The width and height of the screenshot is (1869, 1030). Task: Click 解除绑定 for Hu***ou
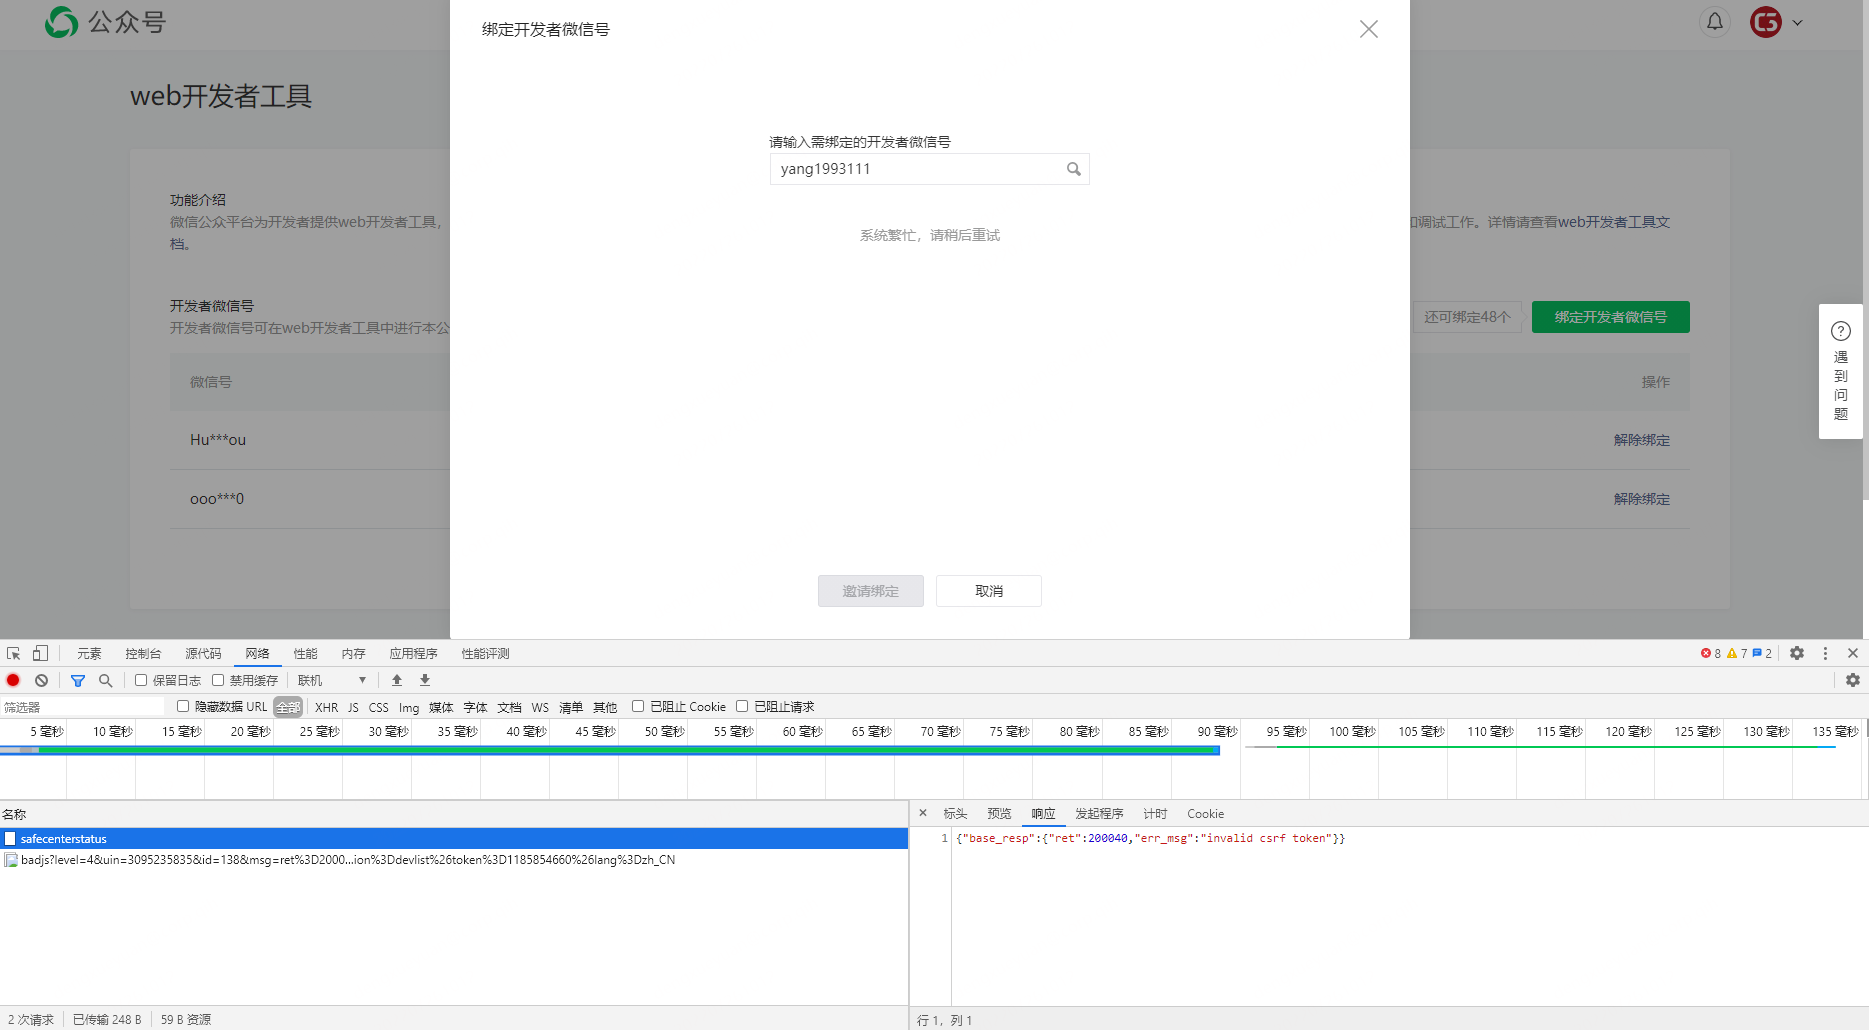[x=1641, y=440]
